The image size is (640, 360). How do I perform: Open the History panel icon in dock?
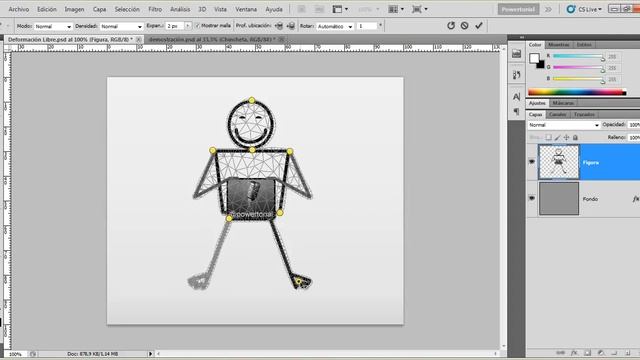(516, 75)
